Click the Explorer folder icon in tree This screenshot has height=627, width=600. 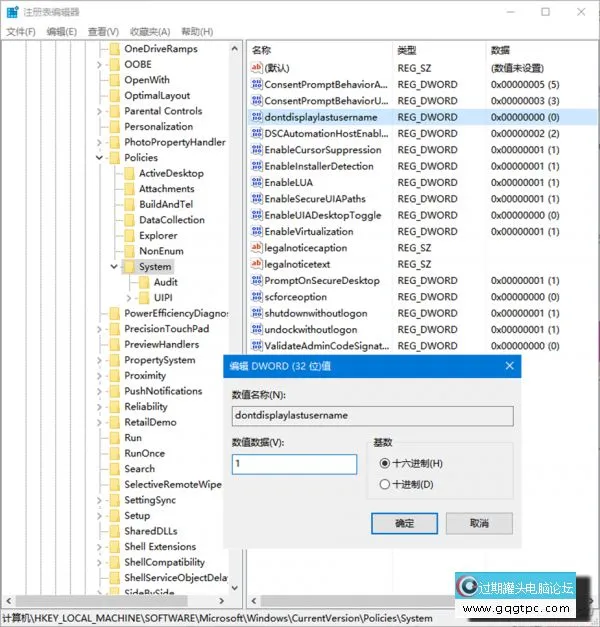(x=129, y=236)
